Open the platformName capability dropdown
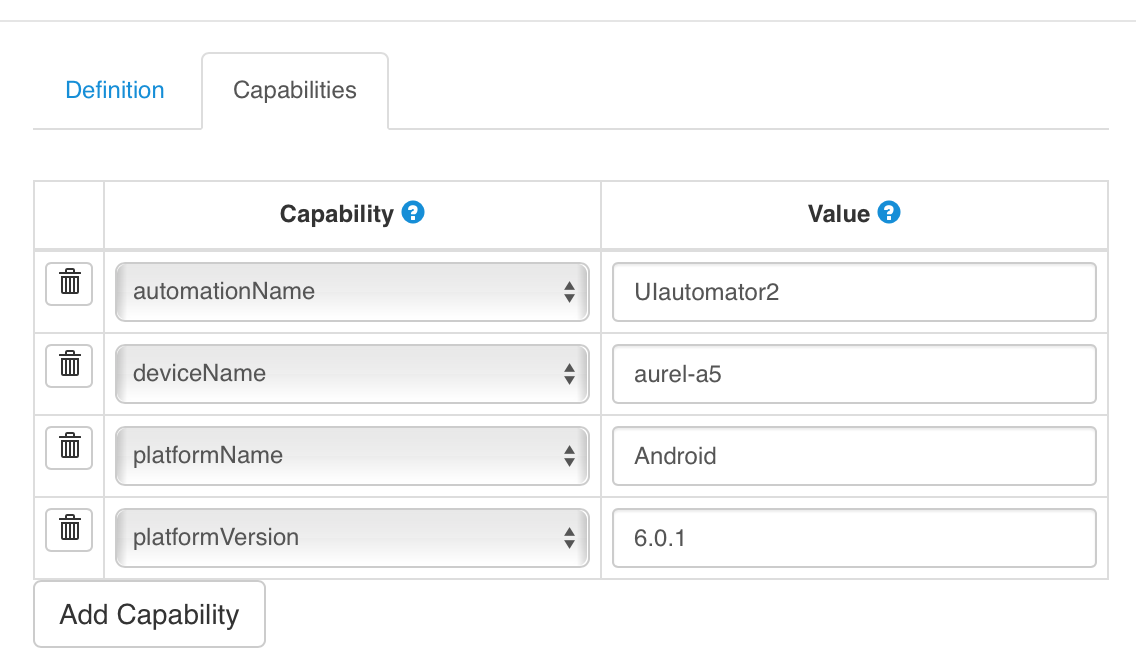 352,455
